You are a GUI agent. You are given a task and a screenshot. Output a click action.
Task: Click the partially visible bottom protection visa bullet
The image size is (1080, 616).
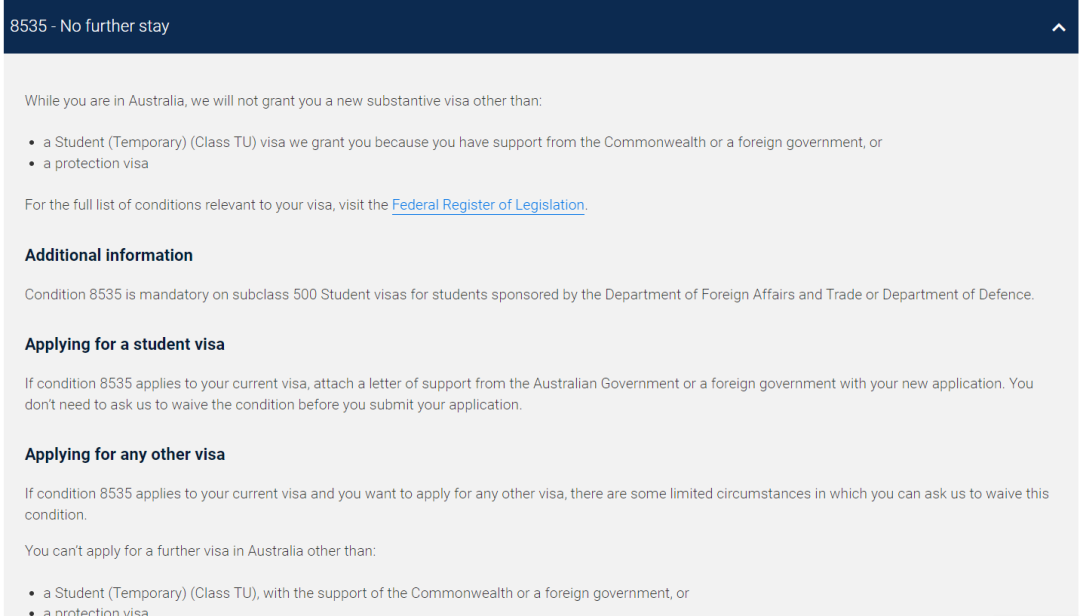96,611
